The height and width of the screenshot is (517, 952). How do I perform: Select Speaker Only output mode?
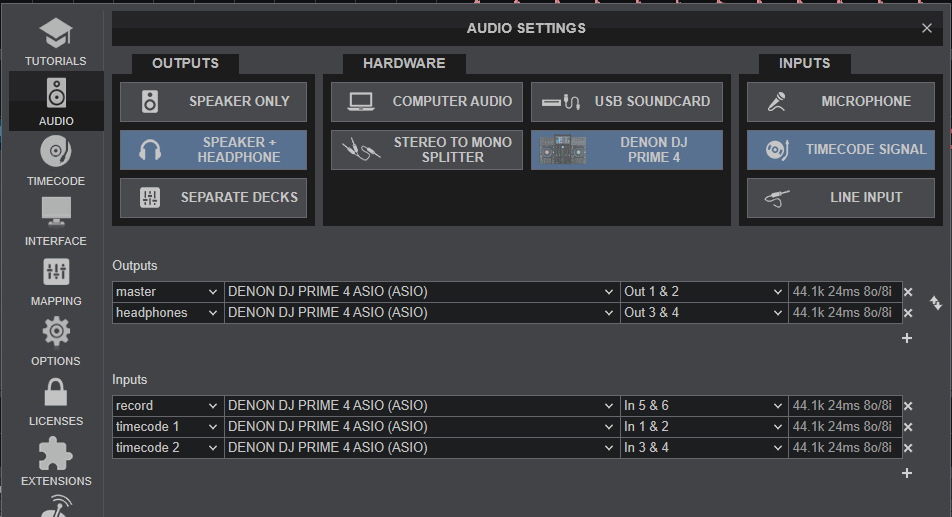click(x=213, y=101)
